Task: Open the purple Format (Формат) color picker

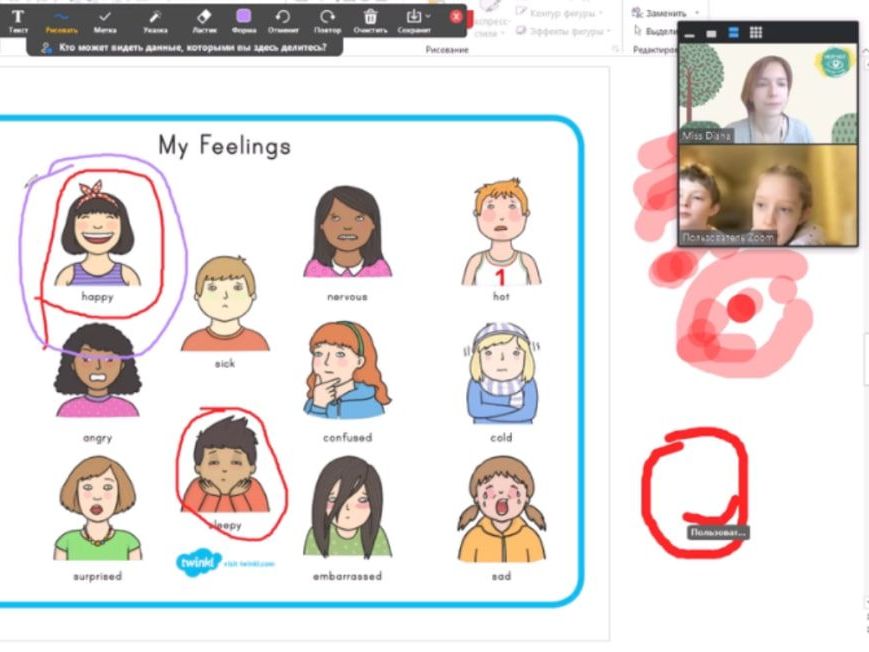Action: point(244,21)
